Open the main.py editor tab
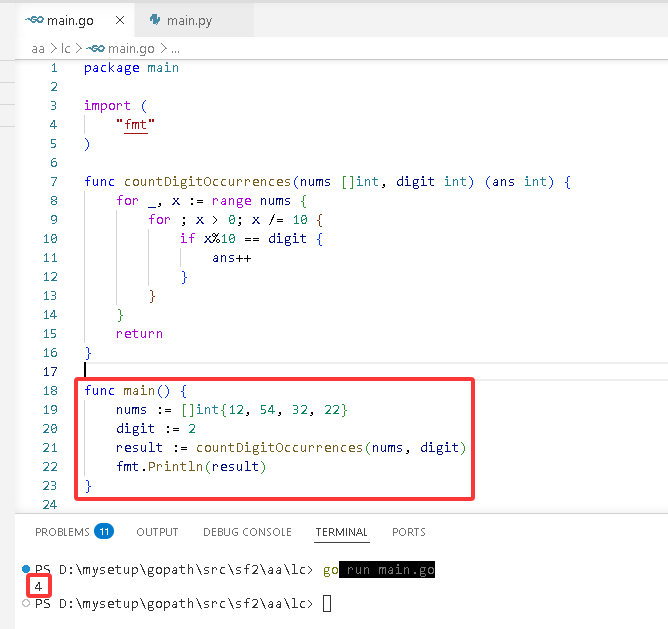Screen dimensions: 668x629 pos(194,20)
